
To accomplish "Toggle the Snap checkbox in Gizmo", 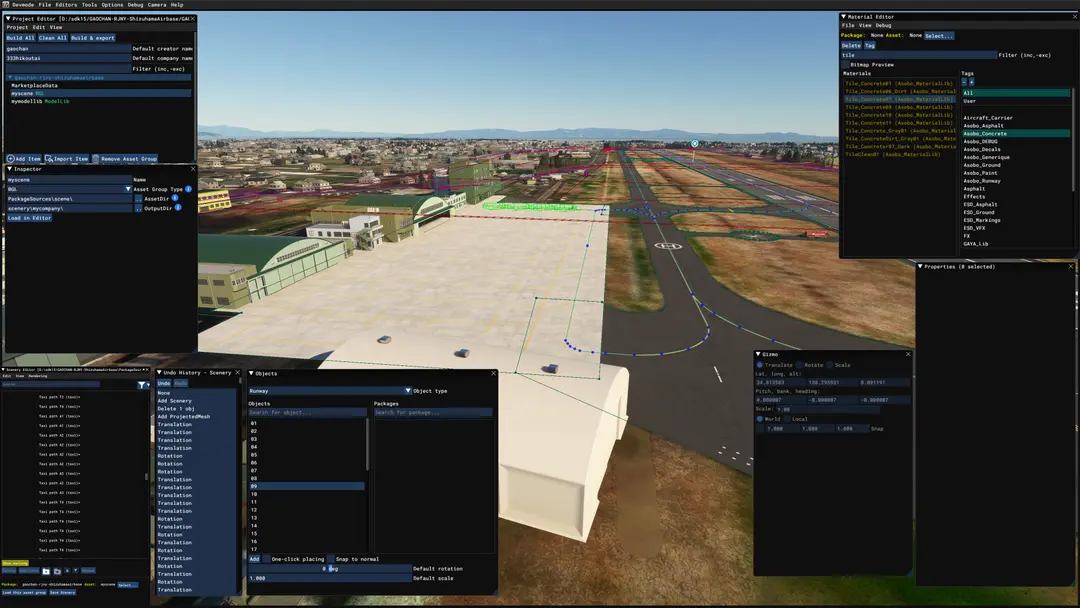I will pyautogui.click(x=760, y=428).
